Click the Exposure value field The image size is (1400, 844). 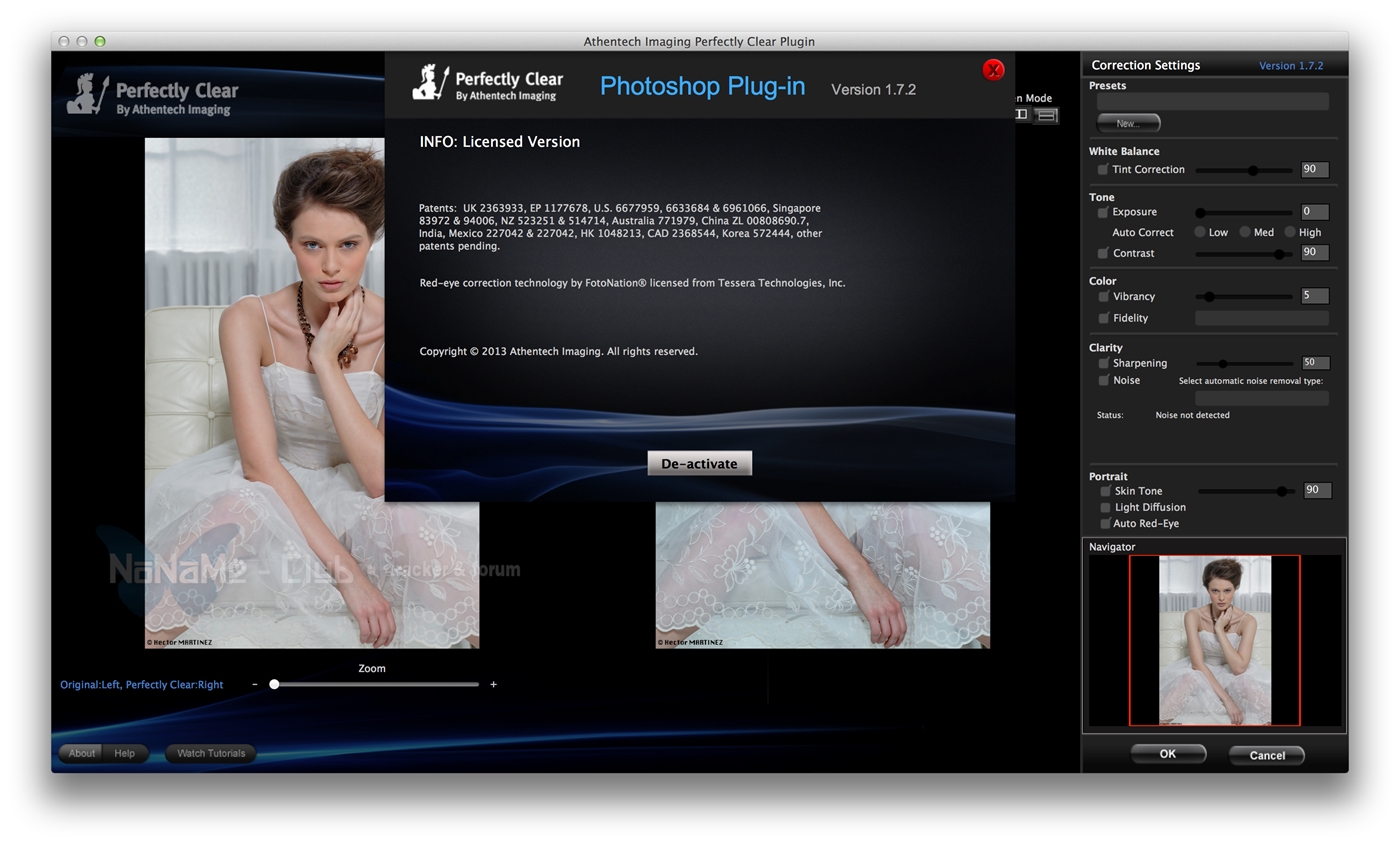[x=1314, y=211]
